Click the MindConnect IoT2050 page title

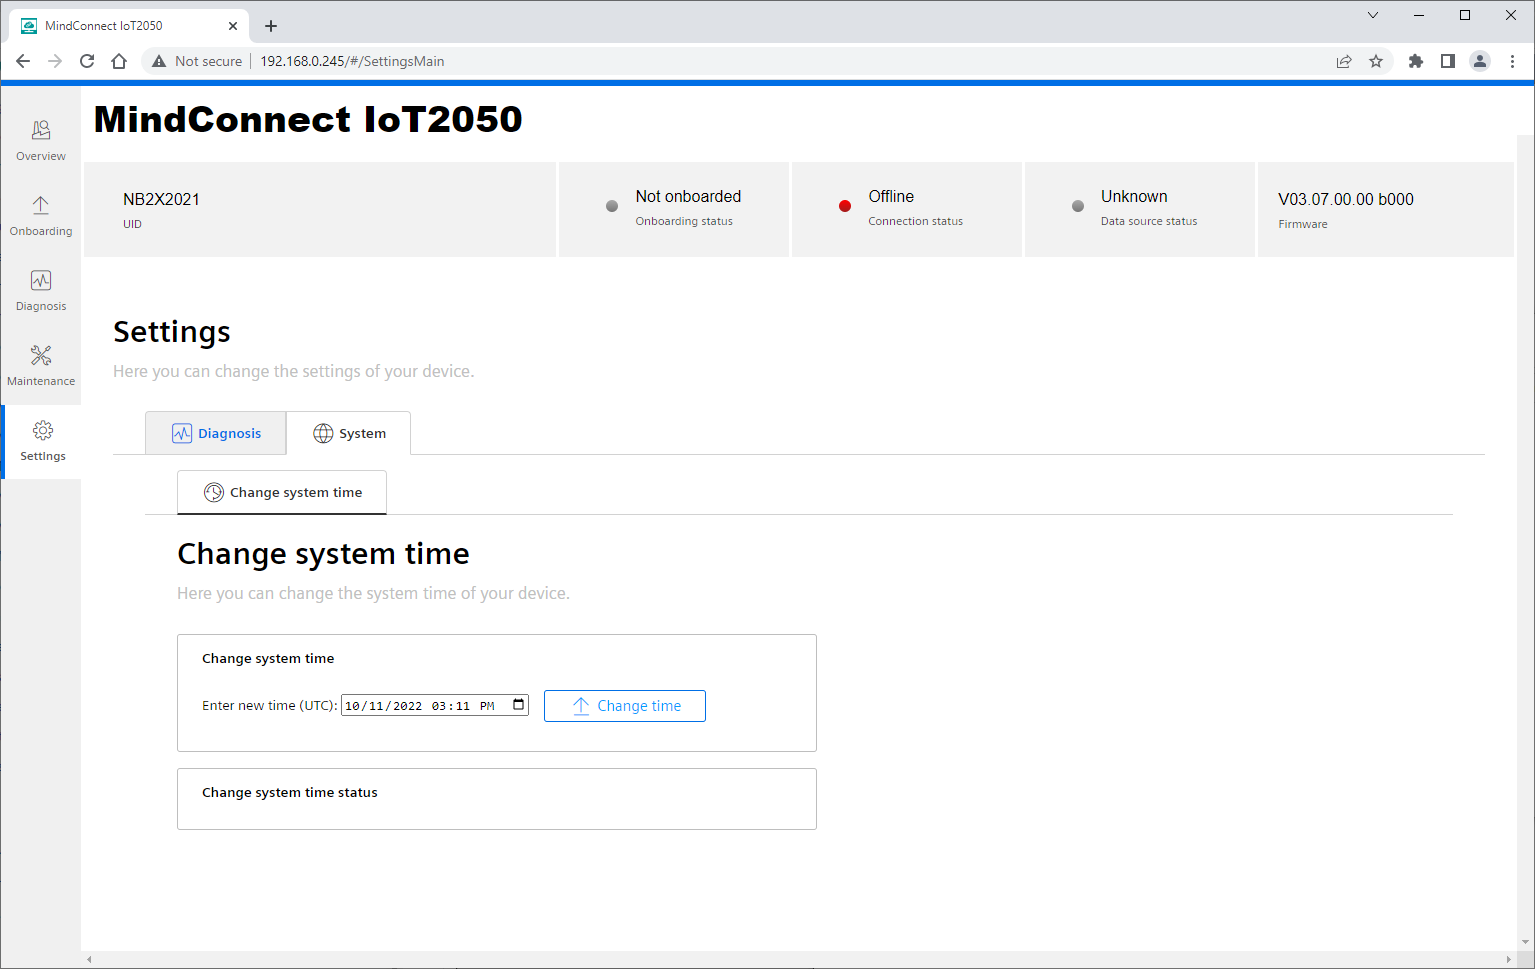coord(308,119)
